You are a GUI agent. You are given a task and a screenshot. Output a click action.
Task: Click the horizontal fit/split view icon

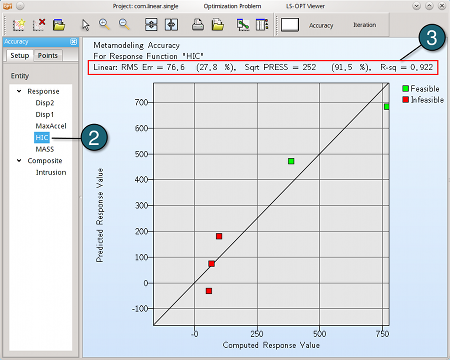click(171, 25)
